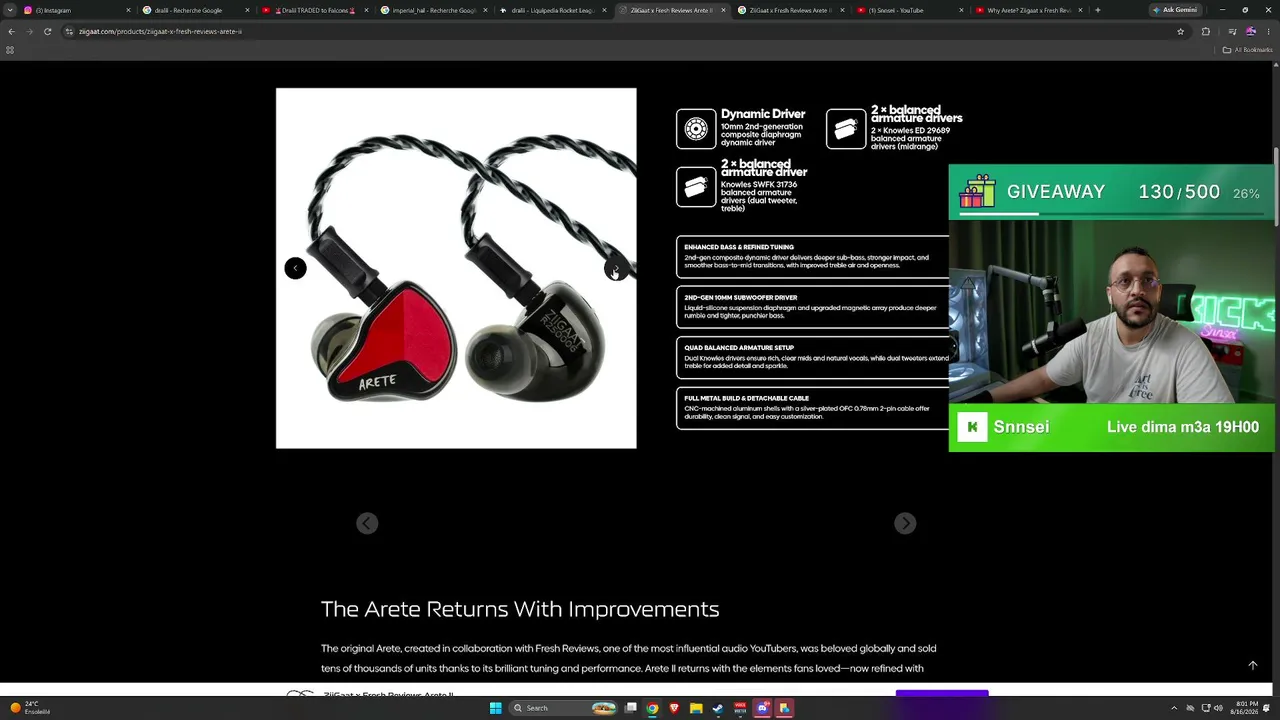Click the giveaway progress bar

pyautogui.click(x=1110, y=213)
